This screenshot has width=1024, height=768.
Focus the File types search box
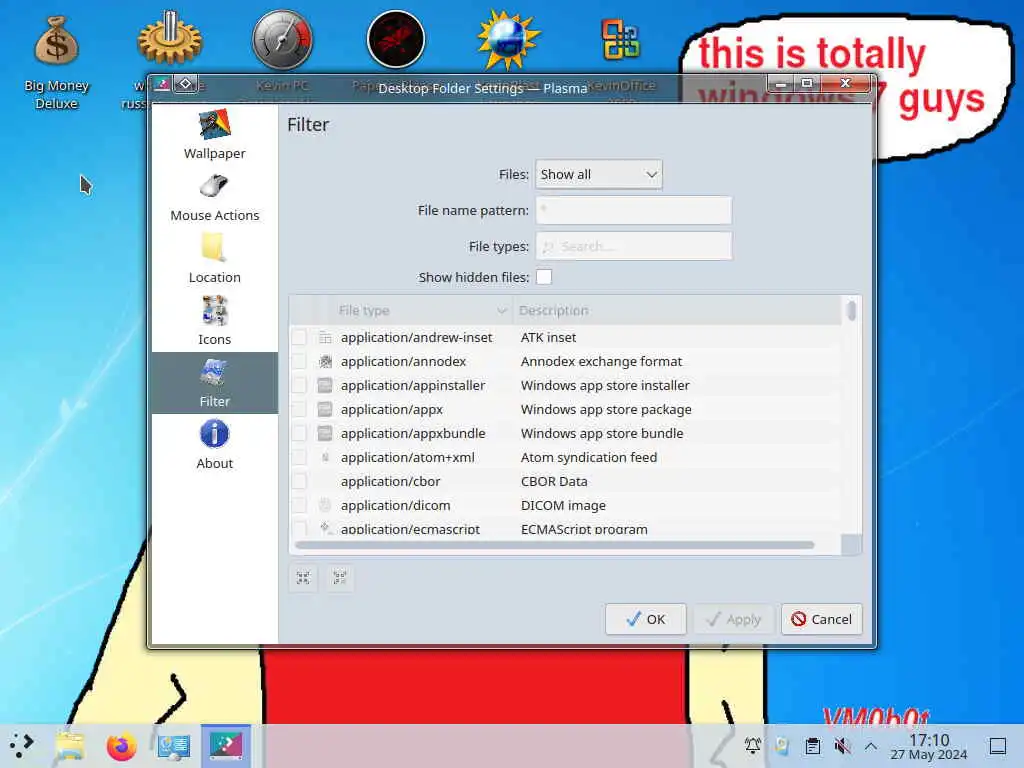click(x=633, y=246)
